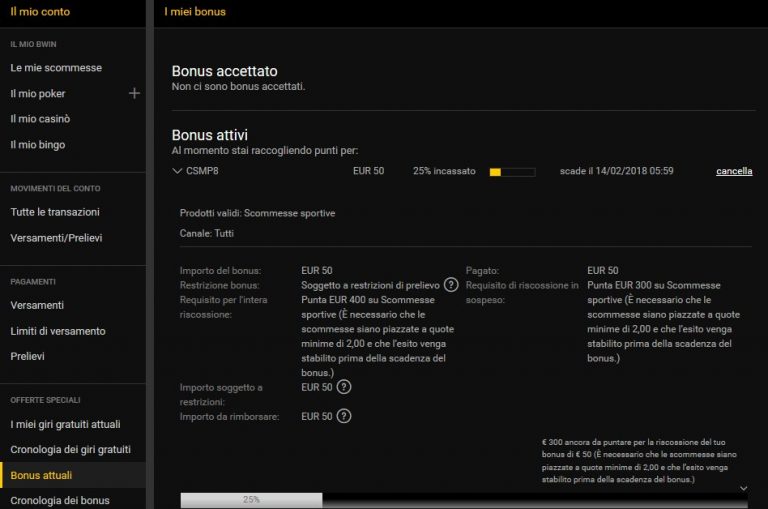This screenshot has height=509, width=768.
Task: Click the cancella link for CSMP8 bonus
Action: click(x=734, y=171)
